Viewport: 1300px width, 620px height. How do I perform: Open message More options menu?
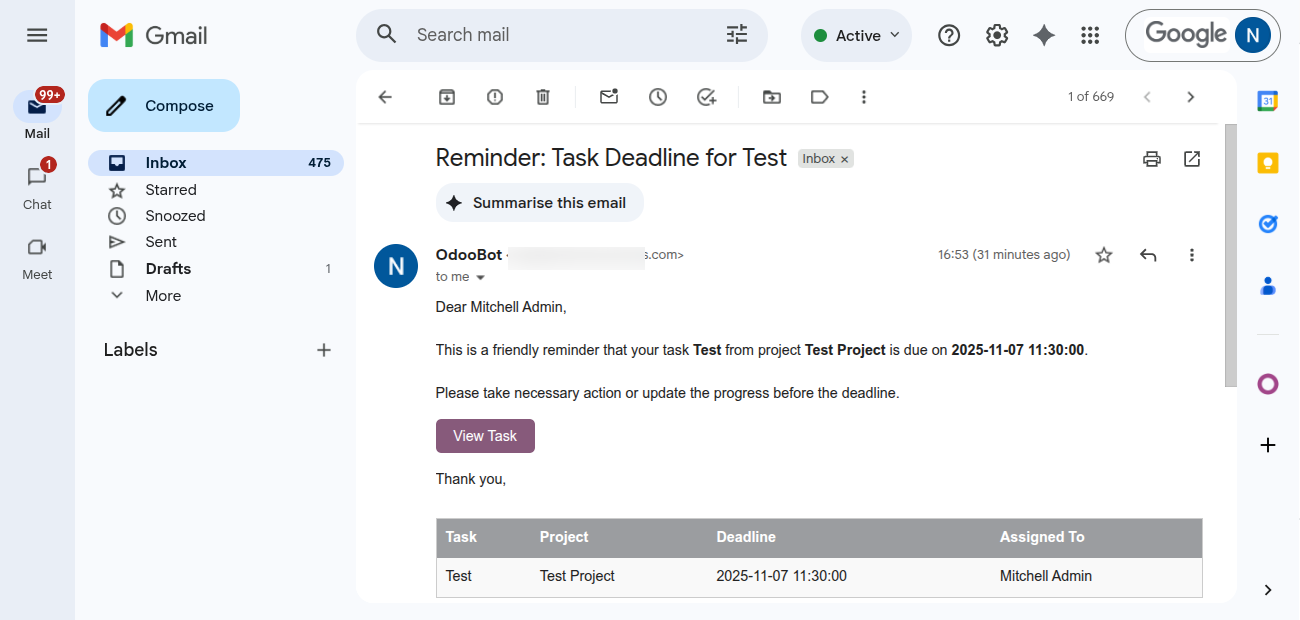point(1191,255)
